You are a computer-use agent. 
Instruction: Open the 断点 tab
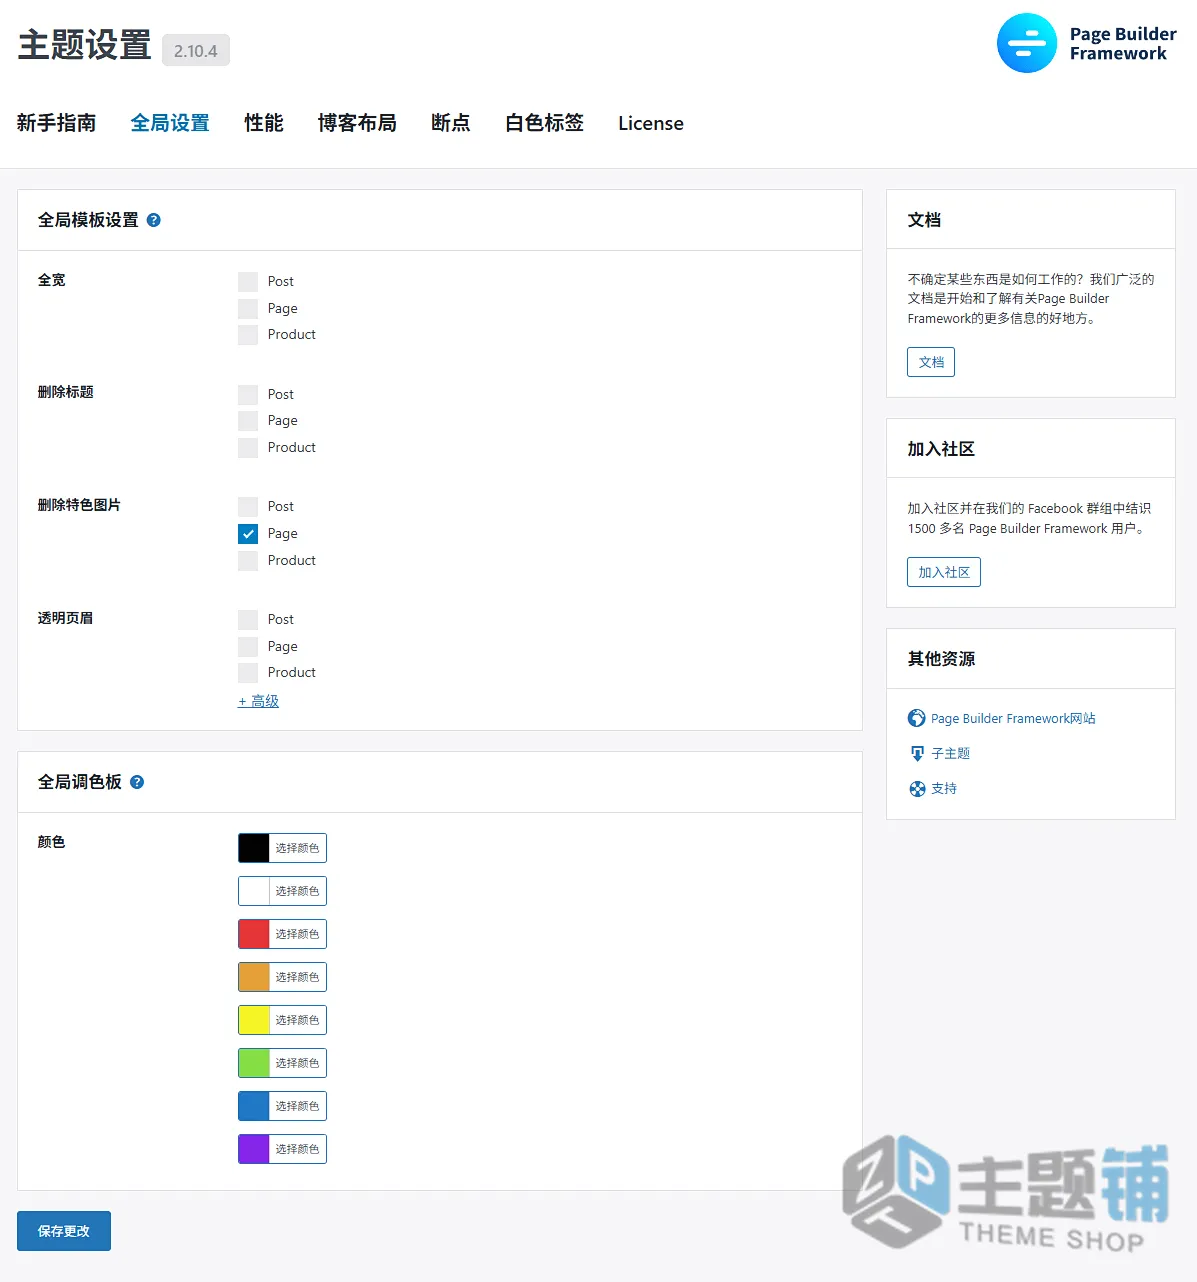pos(451,123)
